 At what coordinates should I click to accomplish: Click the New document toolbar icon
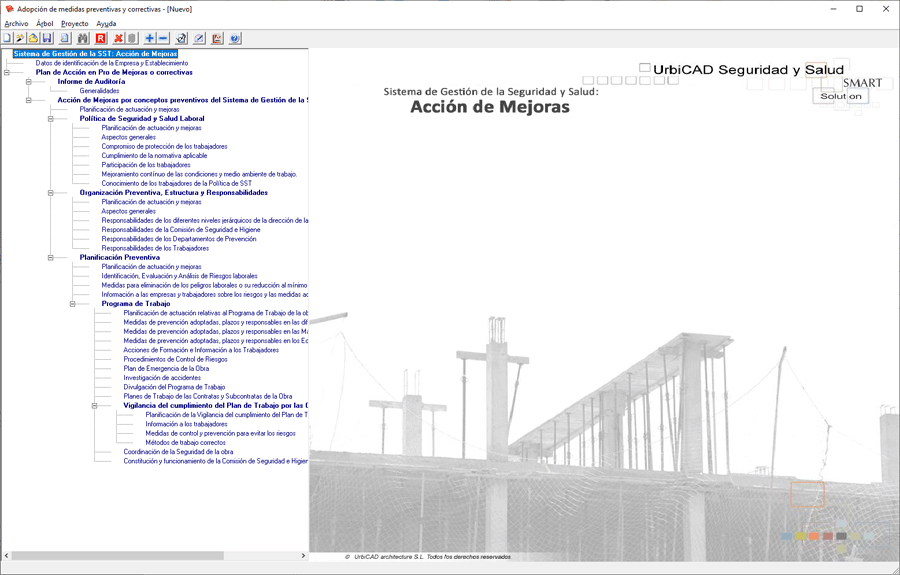coord(7,38)
